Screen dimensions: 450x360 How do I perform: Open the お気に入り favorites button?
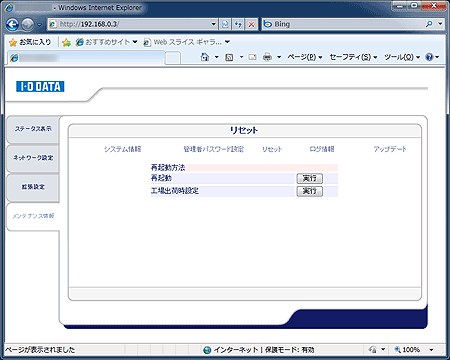[30, 42]
